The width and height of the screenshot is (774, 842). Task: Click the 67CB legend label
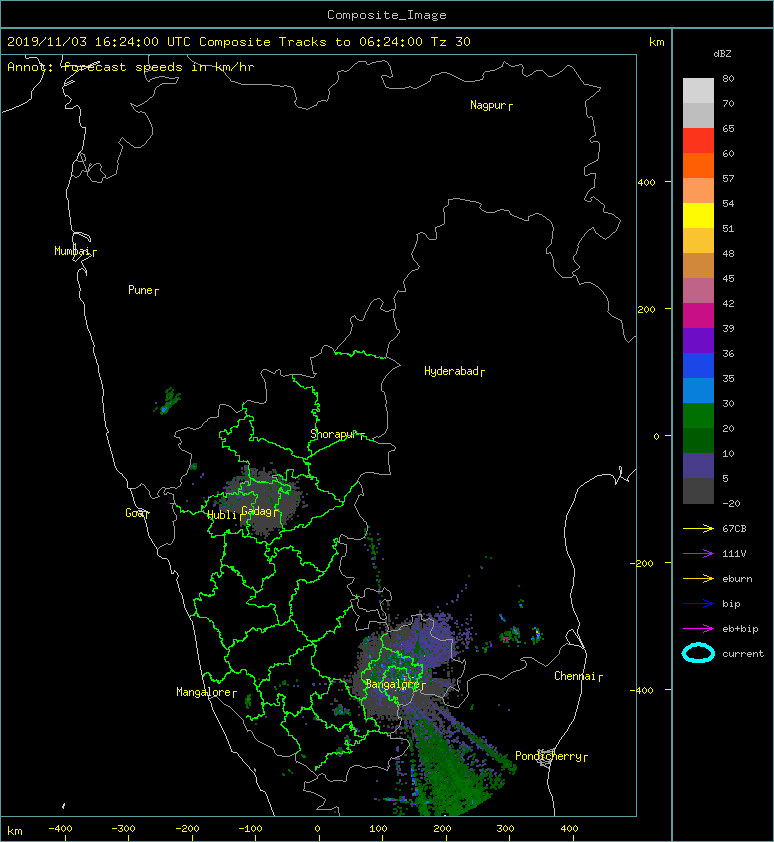pos(734,528)
